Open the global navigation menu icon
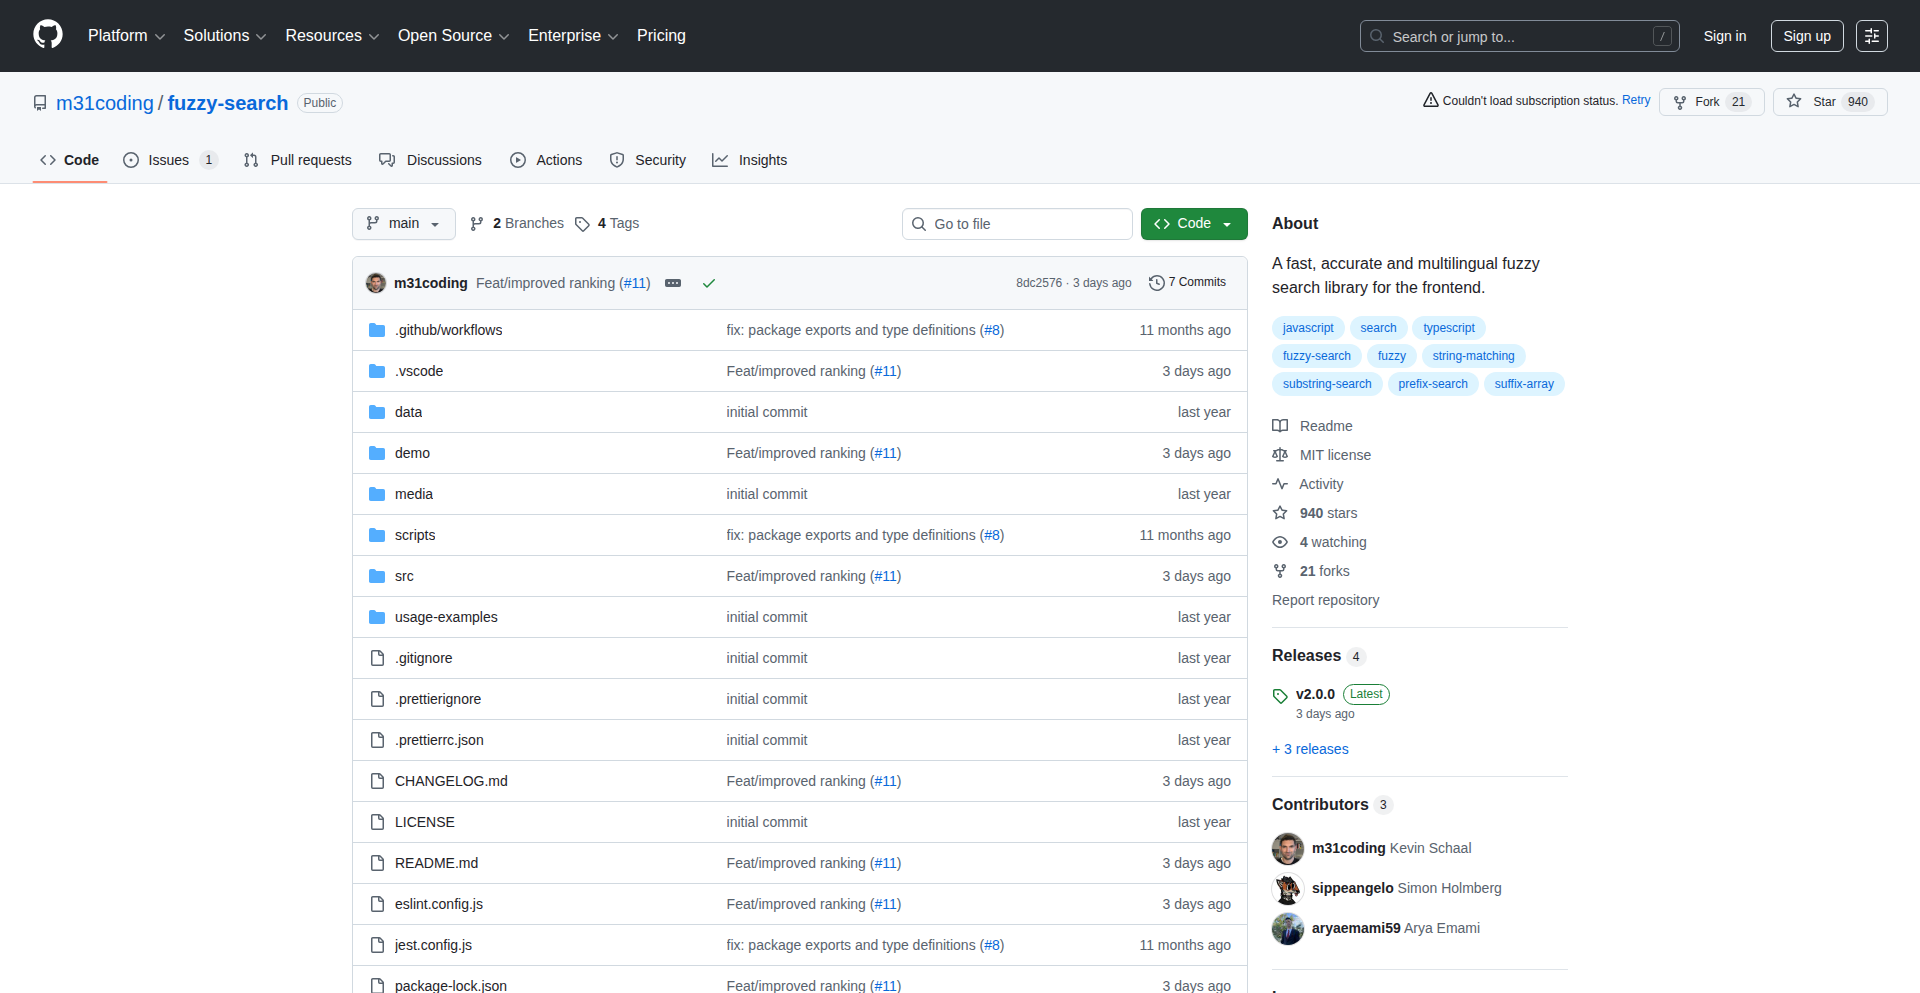 click(1871, 36)
